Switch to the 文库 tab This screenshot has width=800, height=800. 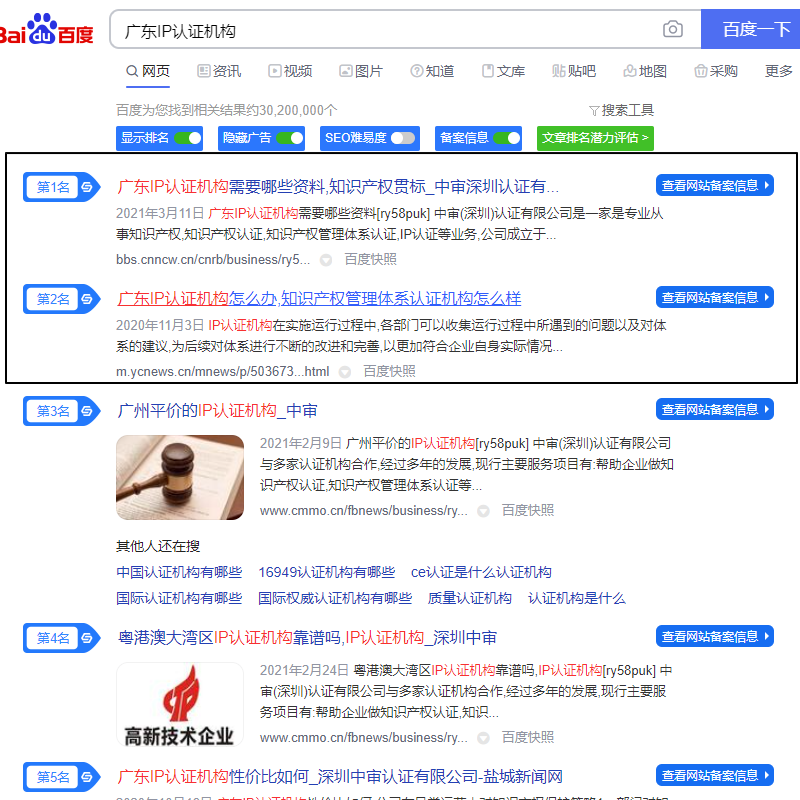click(503, 71)
